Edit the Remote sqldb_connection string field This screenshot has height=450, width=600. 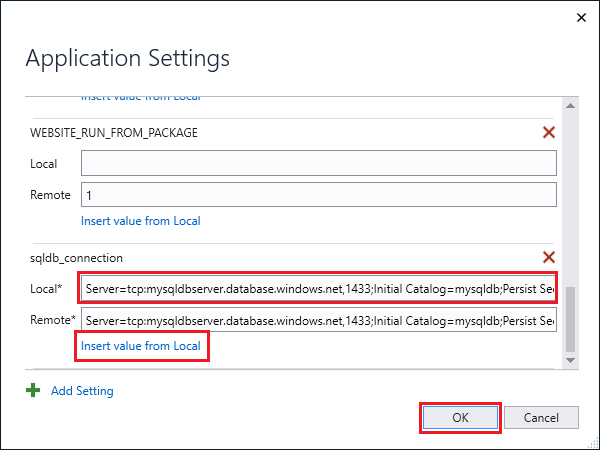(319, 320)
